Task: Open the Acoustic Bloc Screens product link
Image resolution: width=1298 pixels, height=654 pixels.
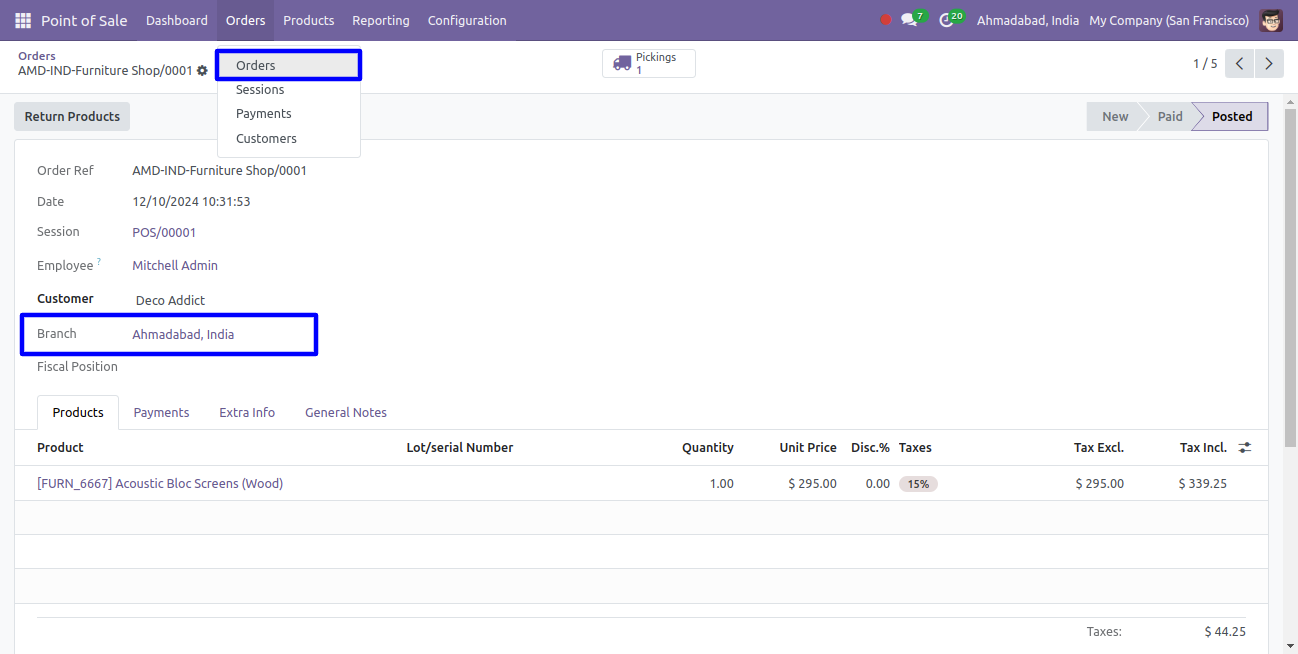Action: (160, 484)
